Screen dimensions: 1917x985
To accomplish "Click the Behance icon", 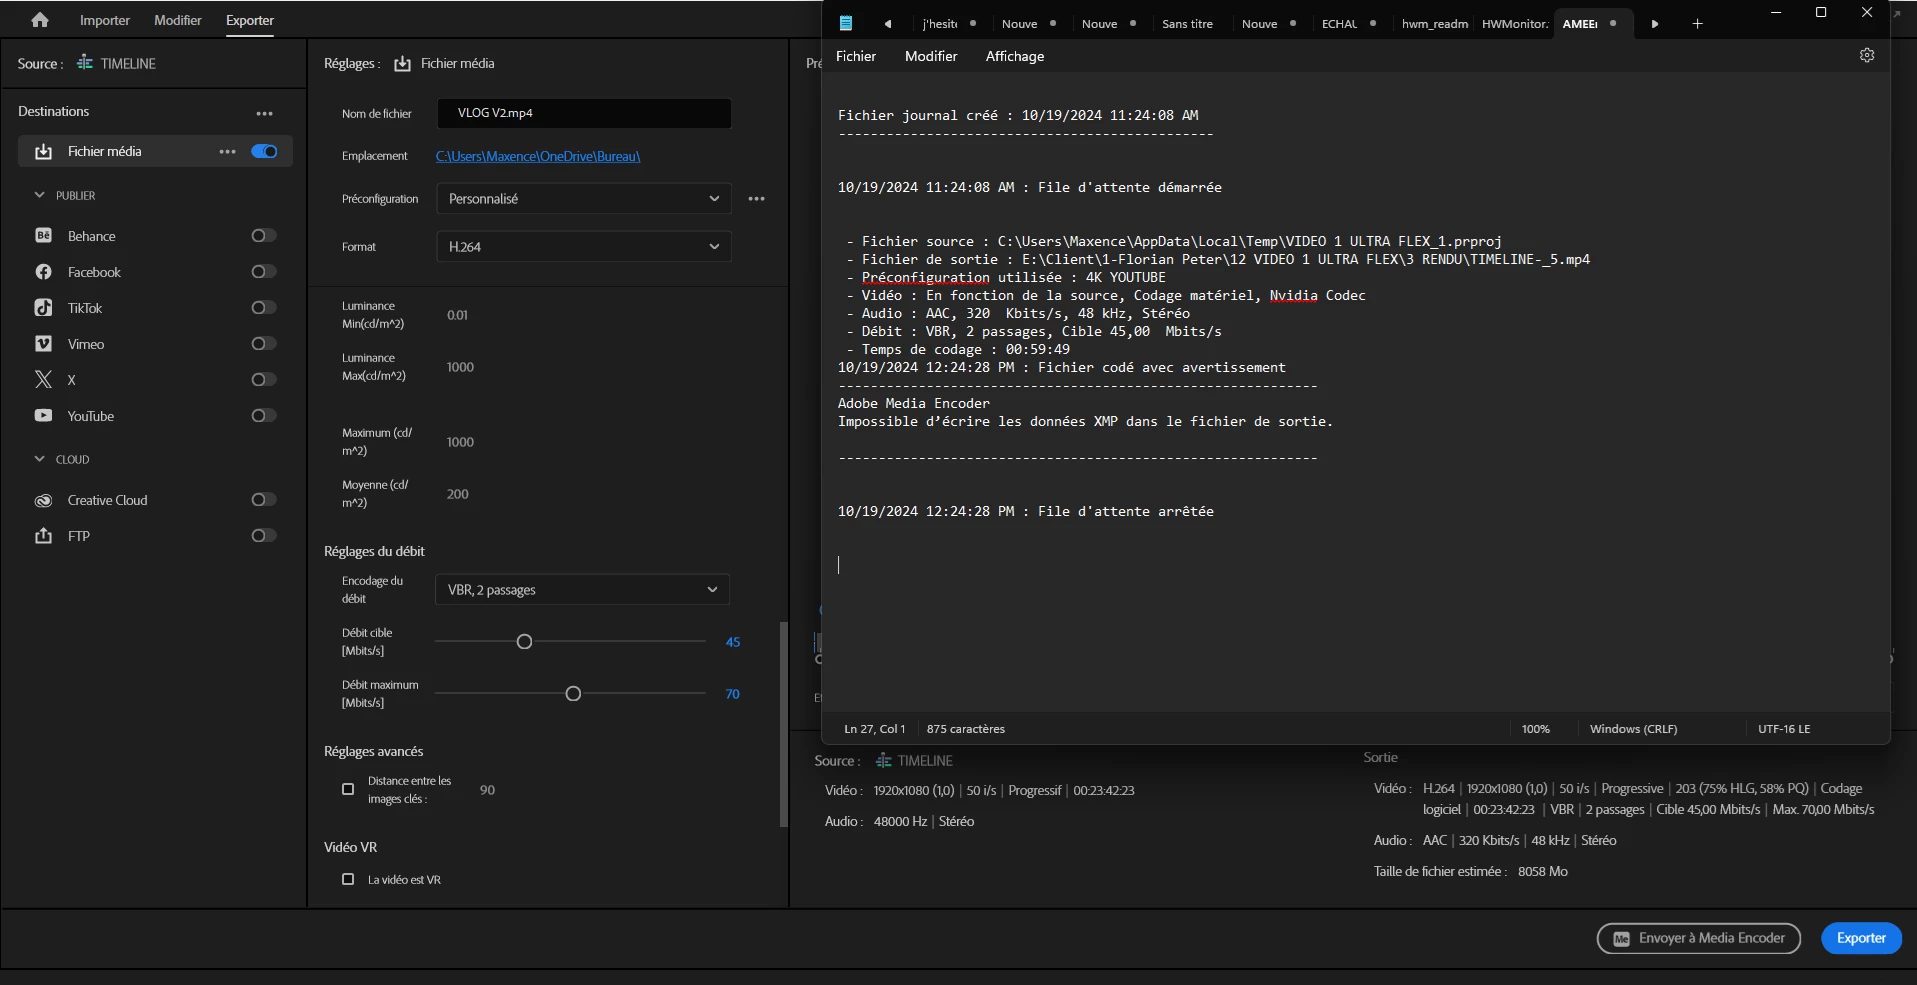I will coord(43,236).
